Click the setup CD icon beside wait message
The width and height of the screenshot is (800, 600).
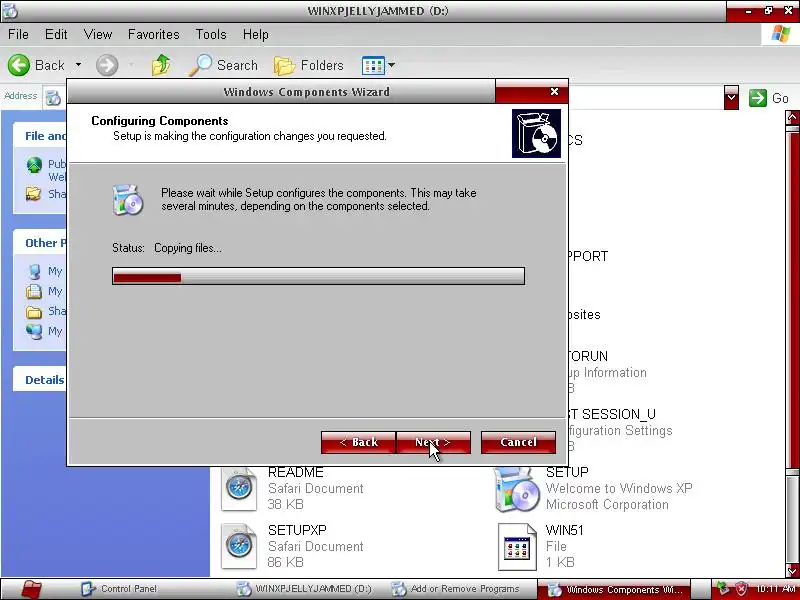click(128, 200)
